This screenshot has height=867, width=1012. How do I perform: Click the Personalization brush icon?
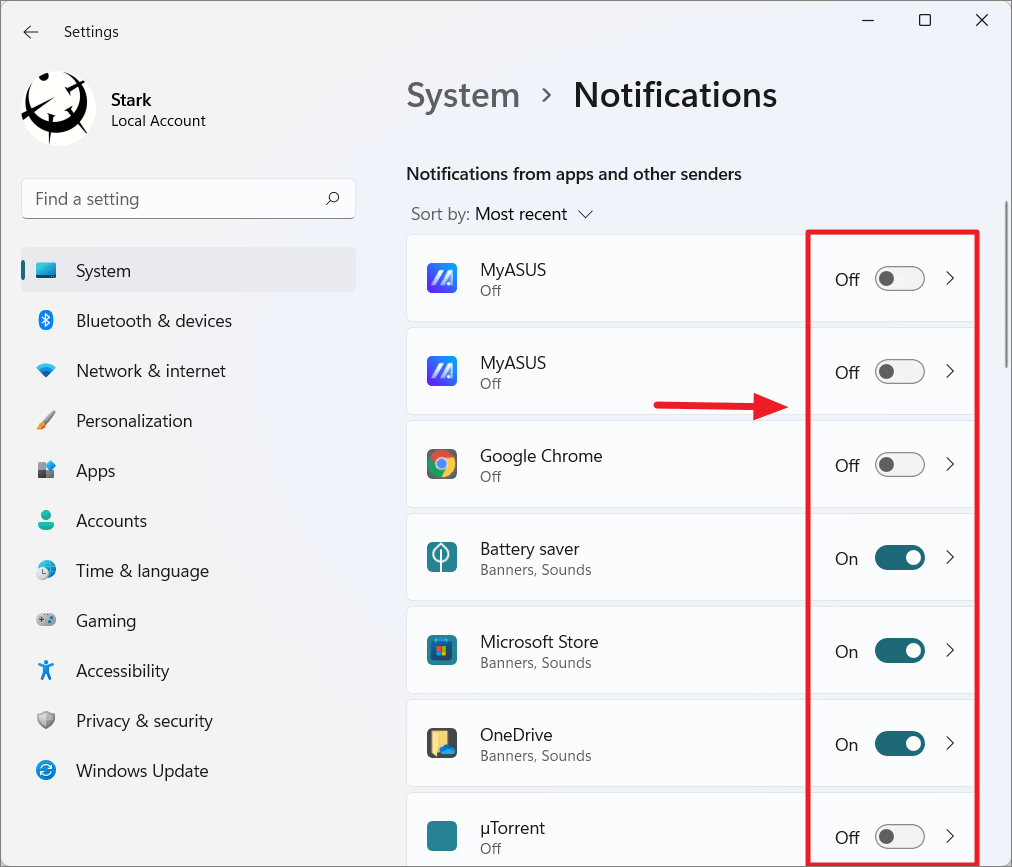[46, 420]
